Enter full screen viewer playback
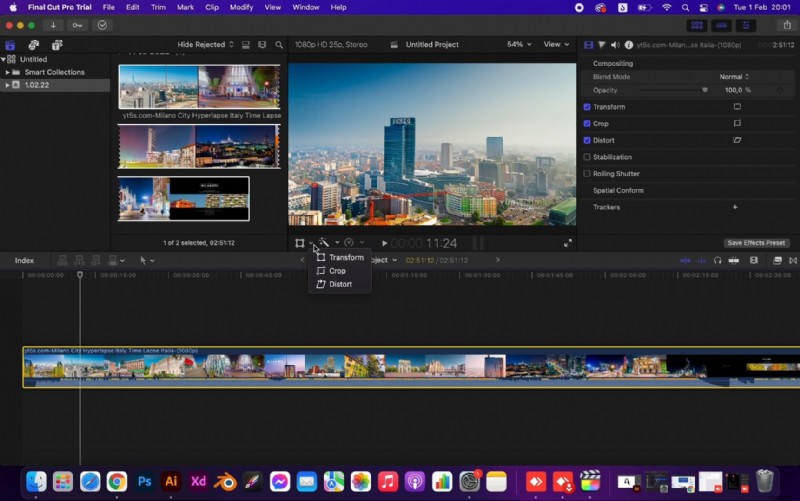Screen dimensions: 800x501 568,243
